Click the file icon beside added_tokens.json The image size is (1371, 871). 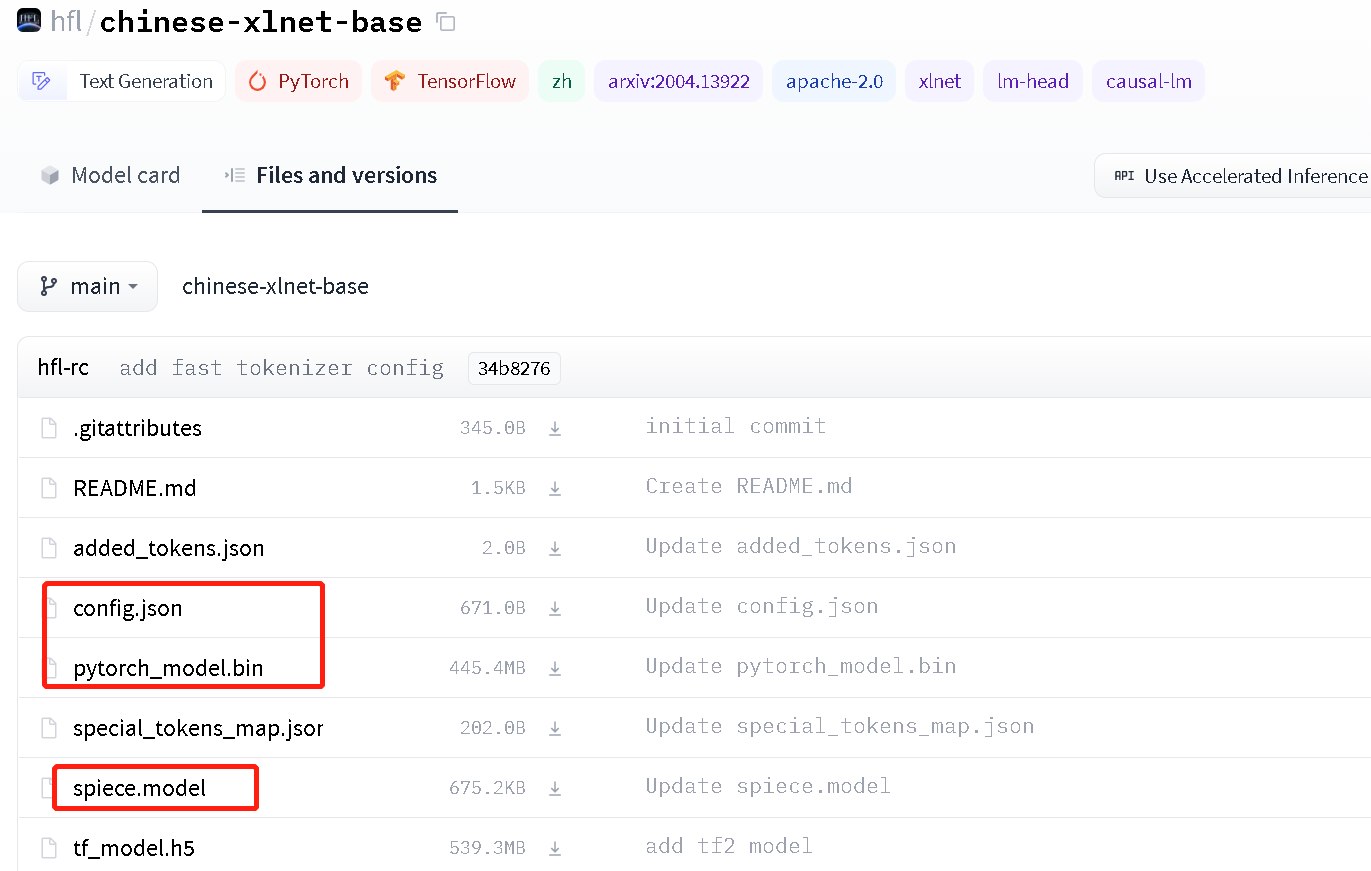(x=48, y=549)
